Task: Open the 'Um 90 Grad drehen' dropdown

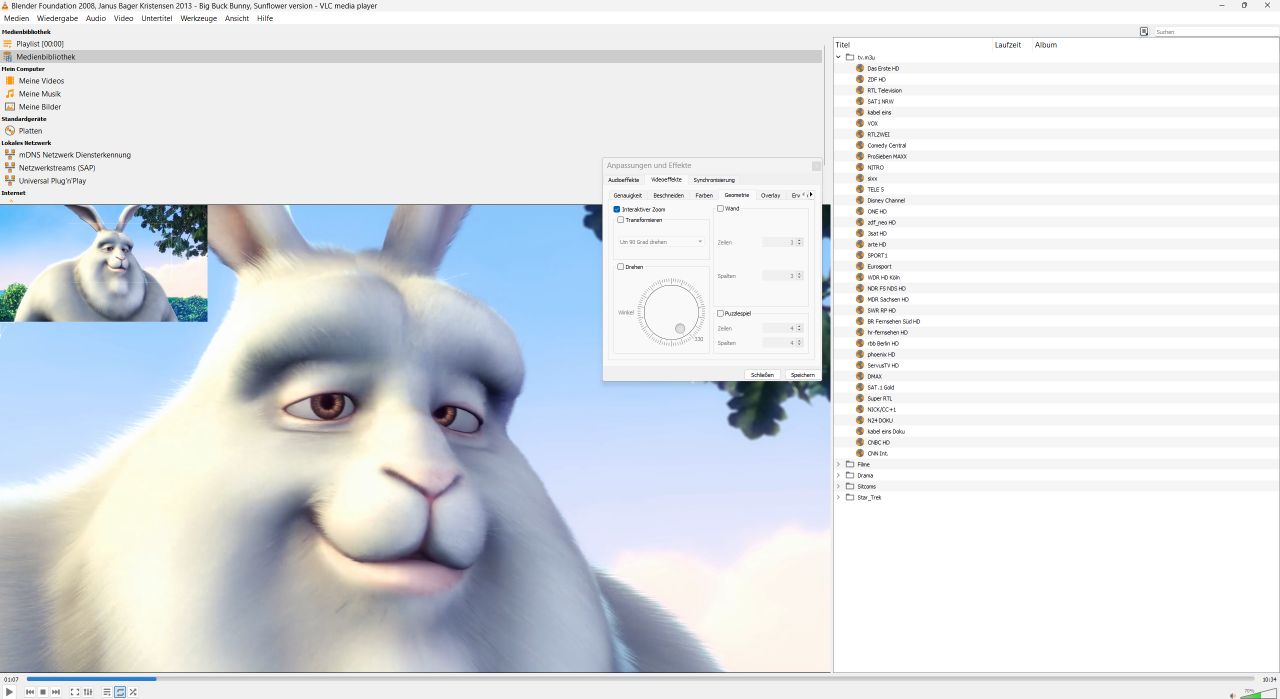Action: [661, 242]
